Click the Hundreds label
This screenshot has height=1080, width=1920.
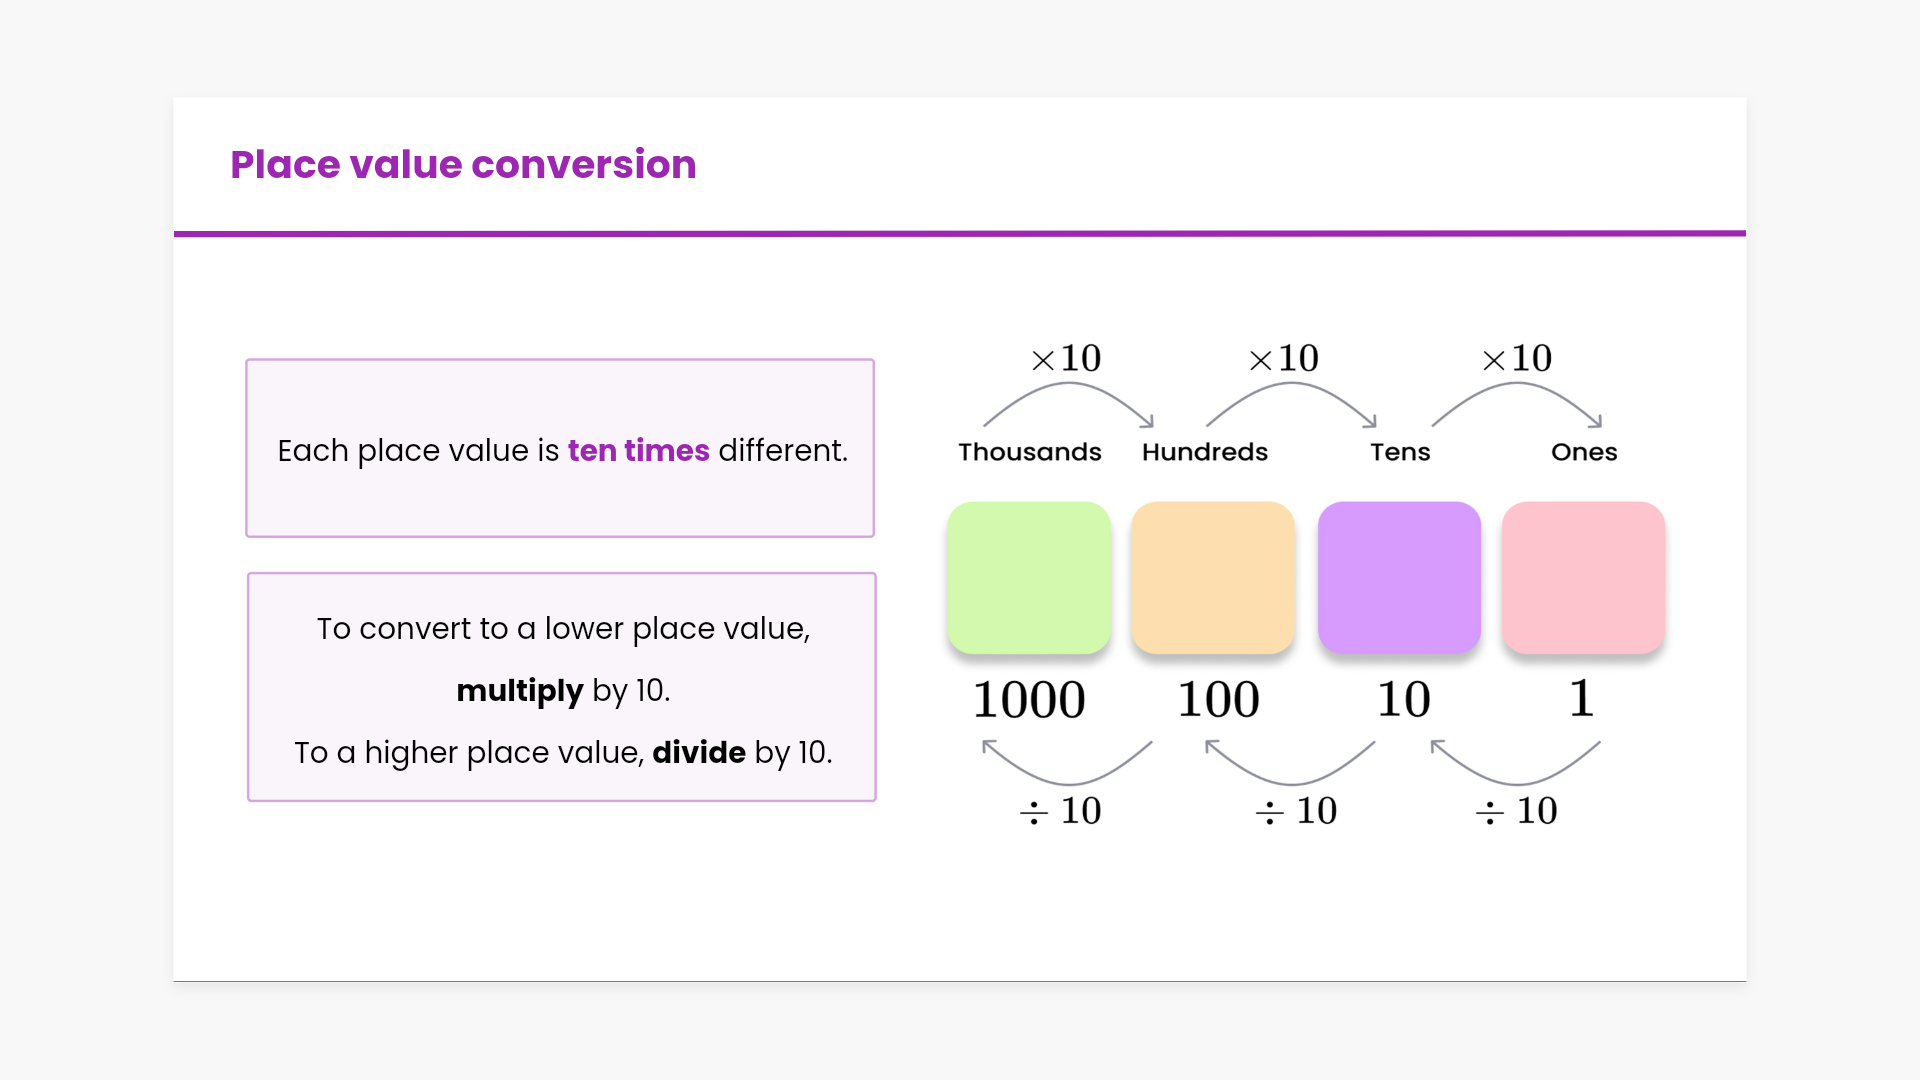(x=1204, y=452)
